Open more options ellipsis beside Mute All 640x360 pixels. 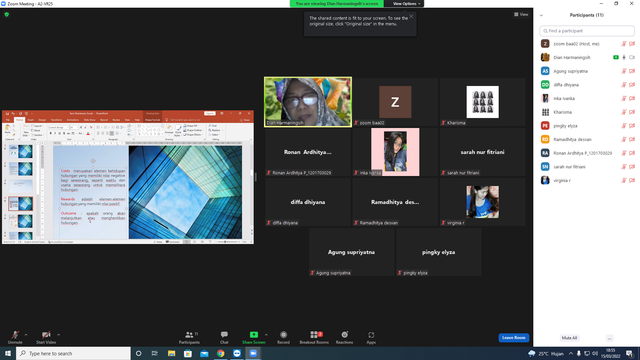pyautogui.click(x=609, y=338)
